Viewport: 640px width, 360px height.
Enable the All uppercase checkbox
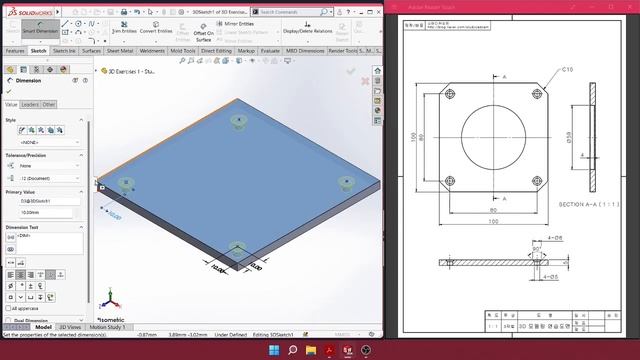pyautogui.click(x=9, y=308)
